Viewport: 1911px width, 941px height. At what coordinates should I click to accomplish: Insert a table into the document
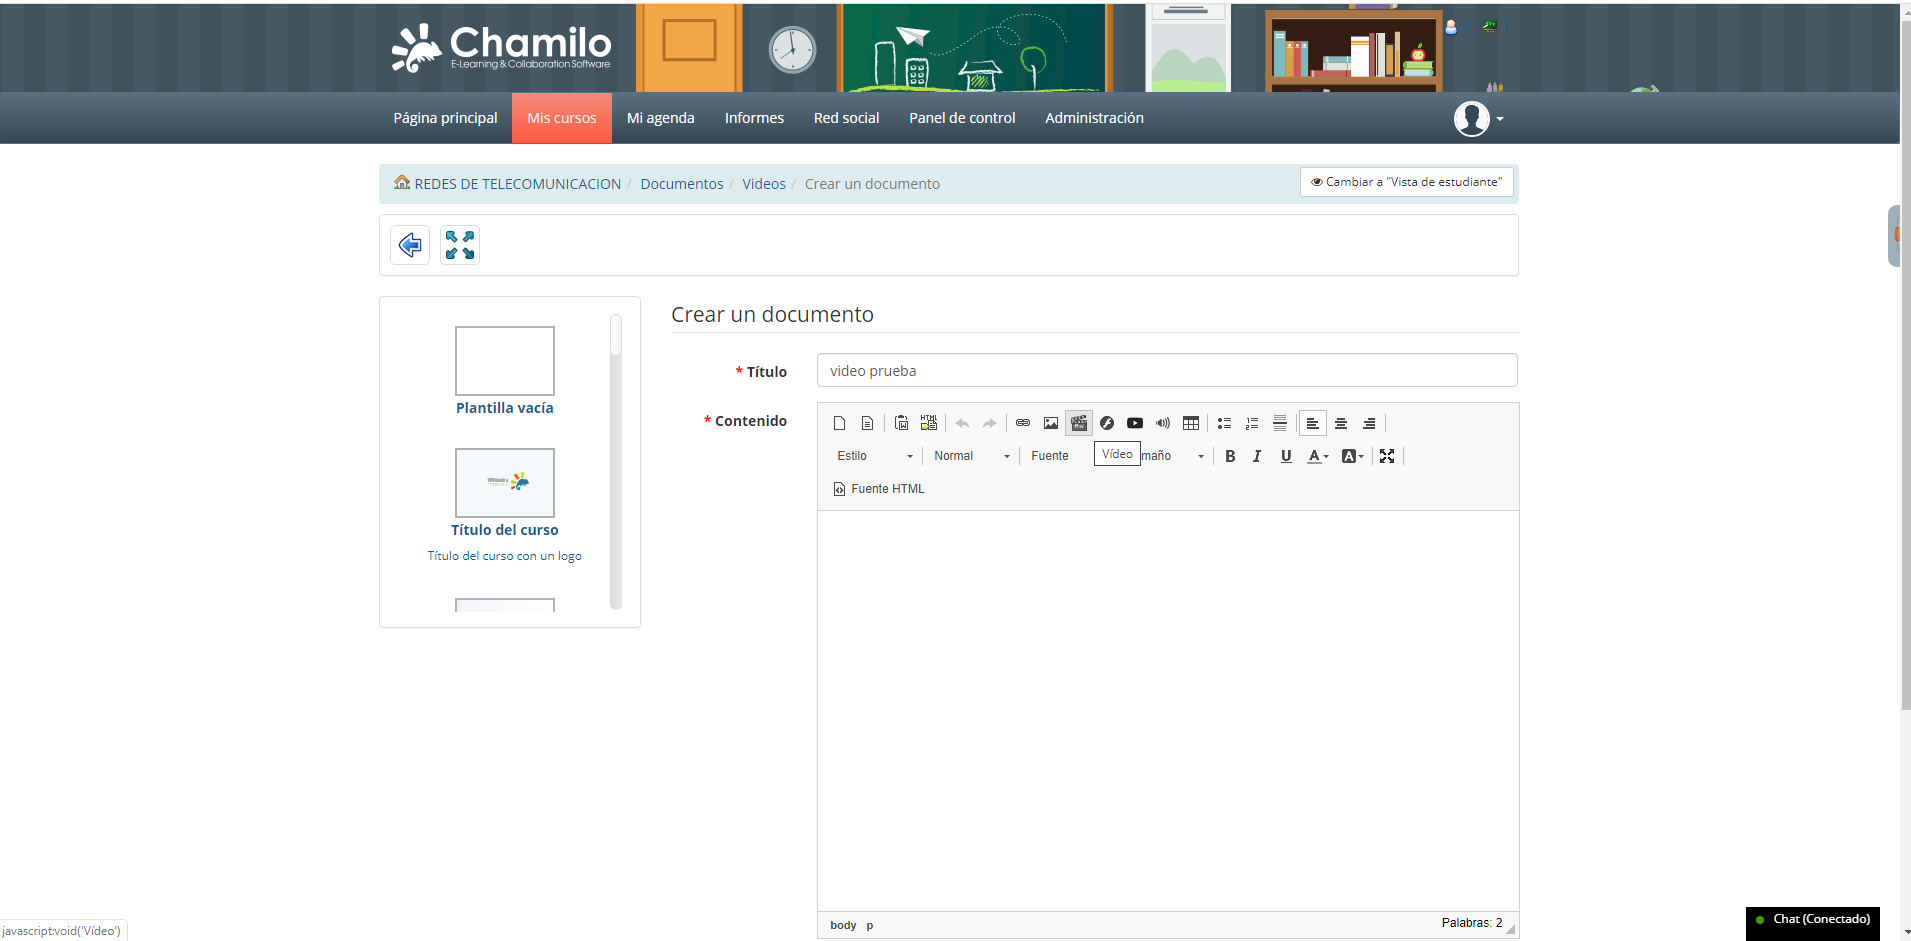pos(1191,422)
